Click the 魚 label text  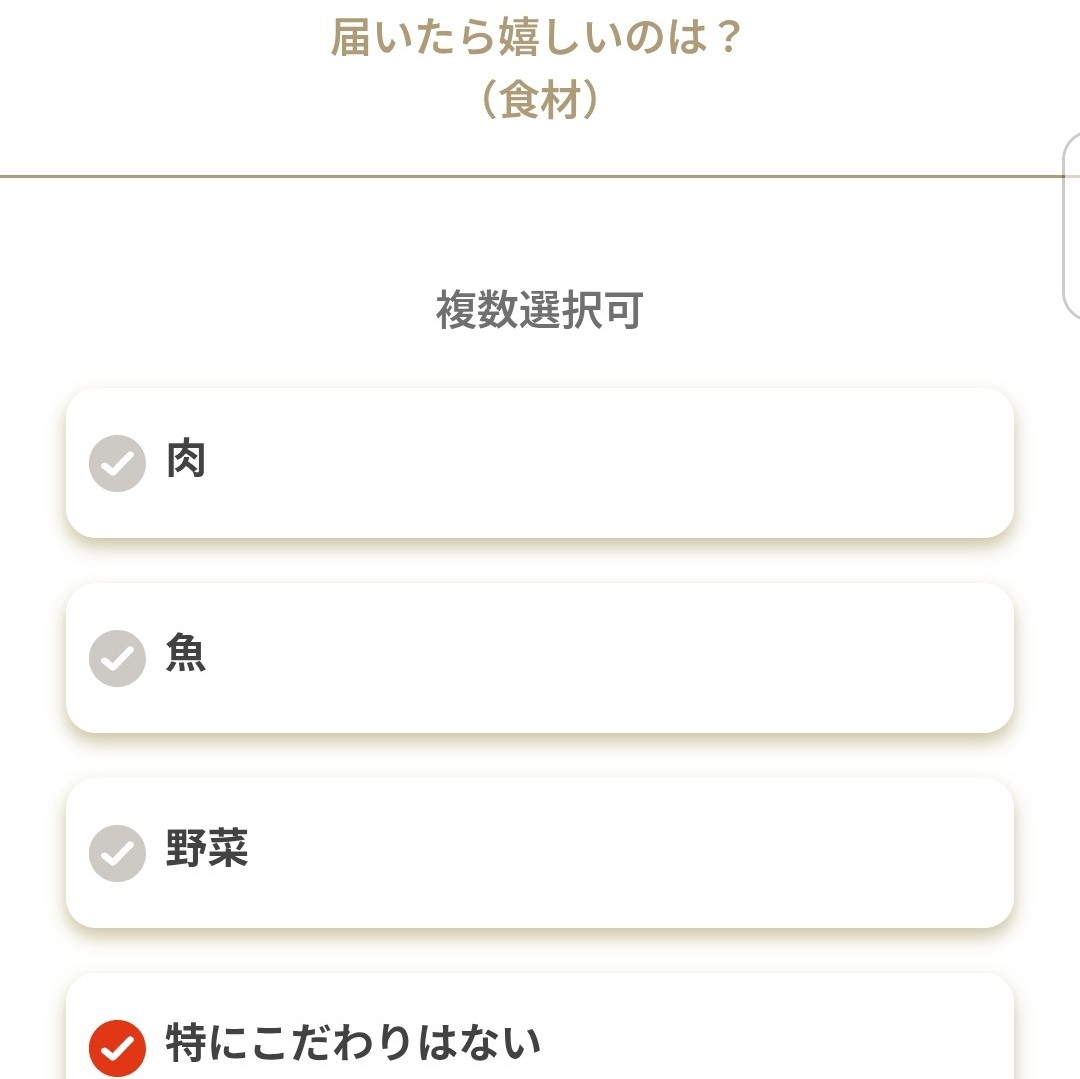[x=186, y=653]
